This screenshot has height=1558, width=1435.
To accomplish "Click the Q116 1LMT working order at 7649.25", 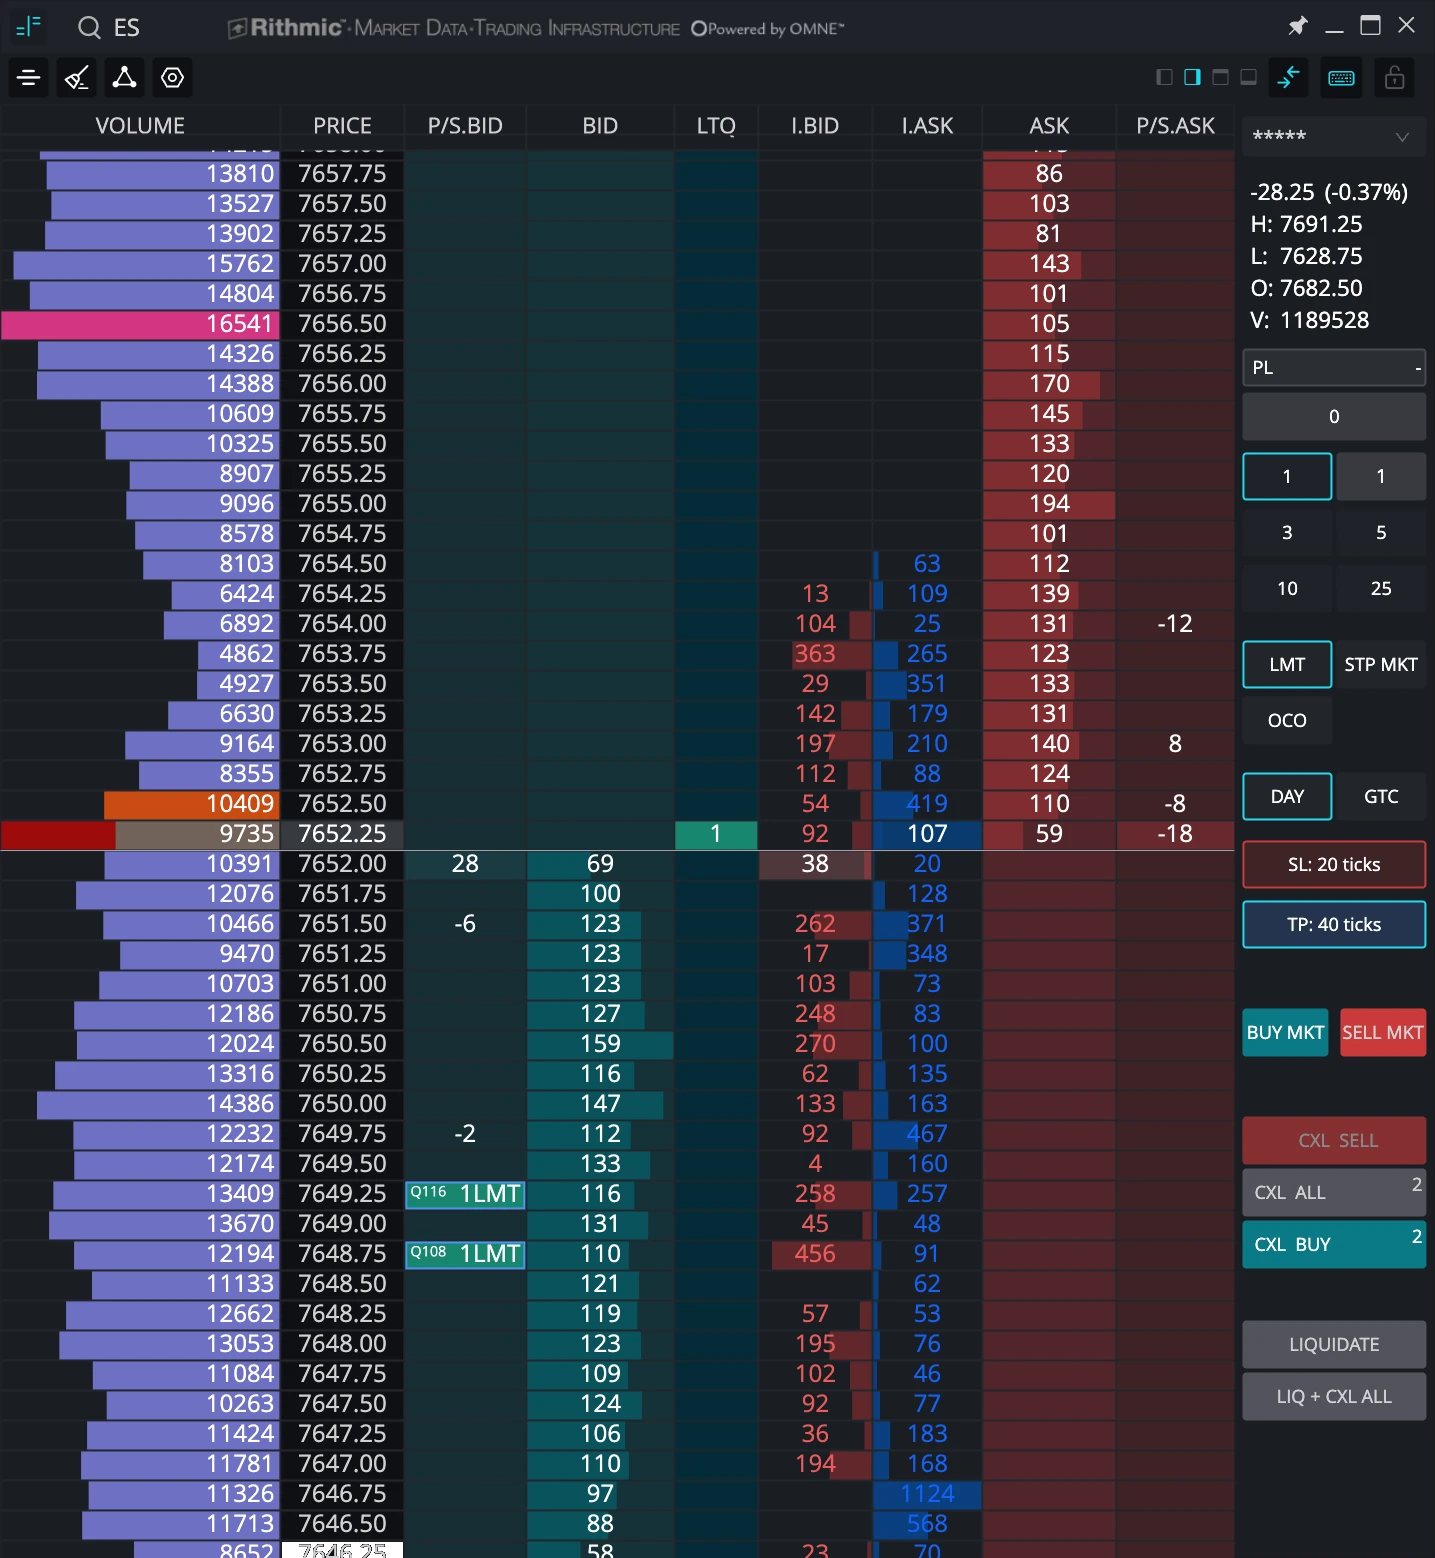I will click(465, 1194).
